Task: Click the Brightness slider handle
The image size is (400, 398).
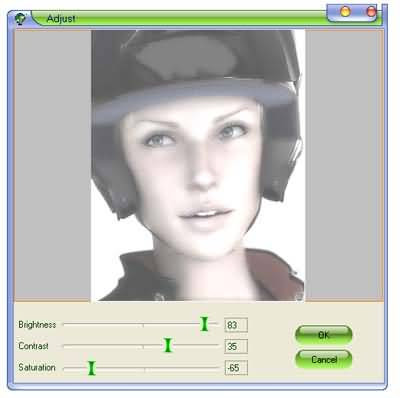Action: coord(204,324)
